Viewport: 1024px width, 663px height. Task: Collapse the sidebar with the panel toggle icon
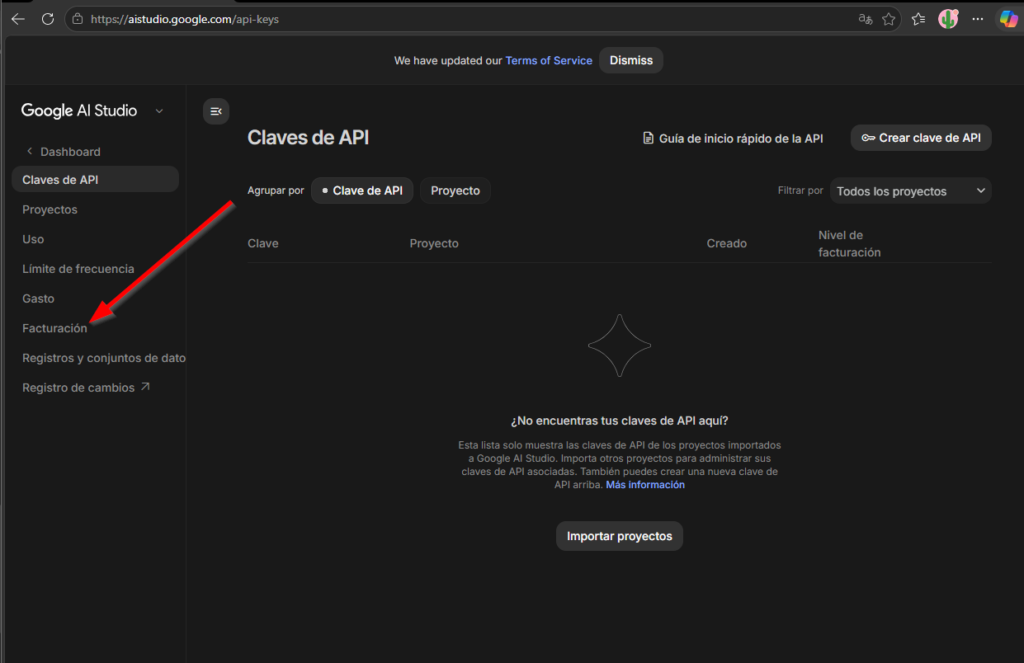click(x=216, y=111)
